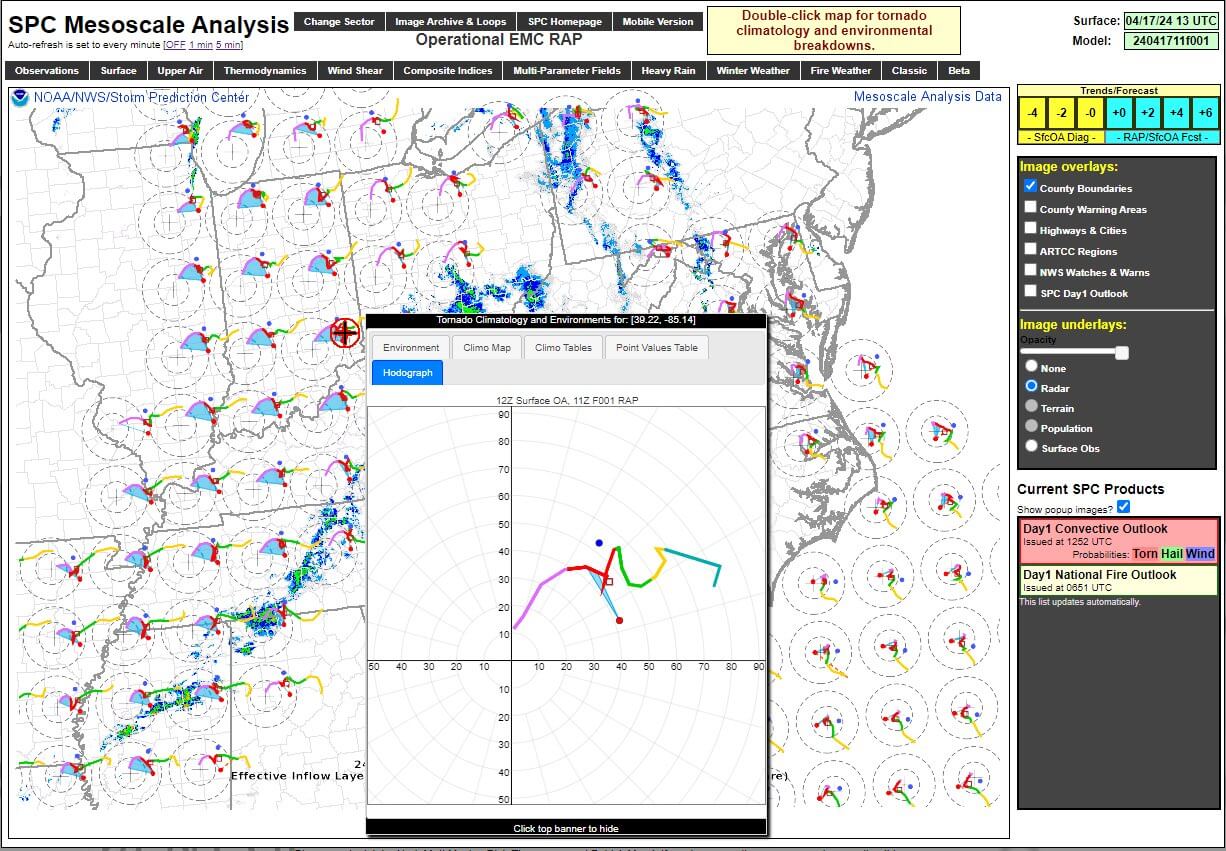Uncheck the County Boundaries overlay
The image size is (1226, 851).
tap(1030, 185)
